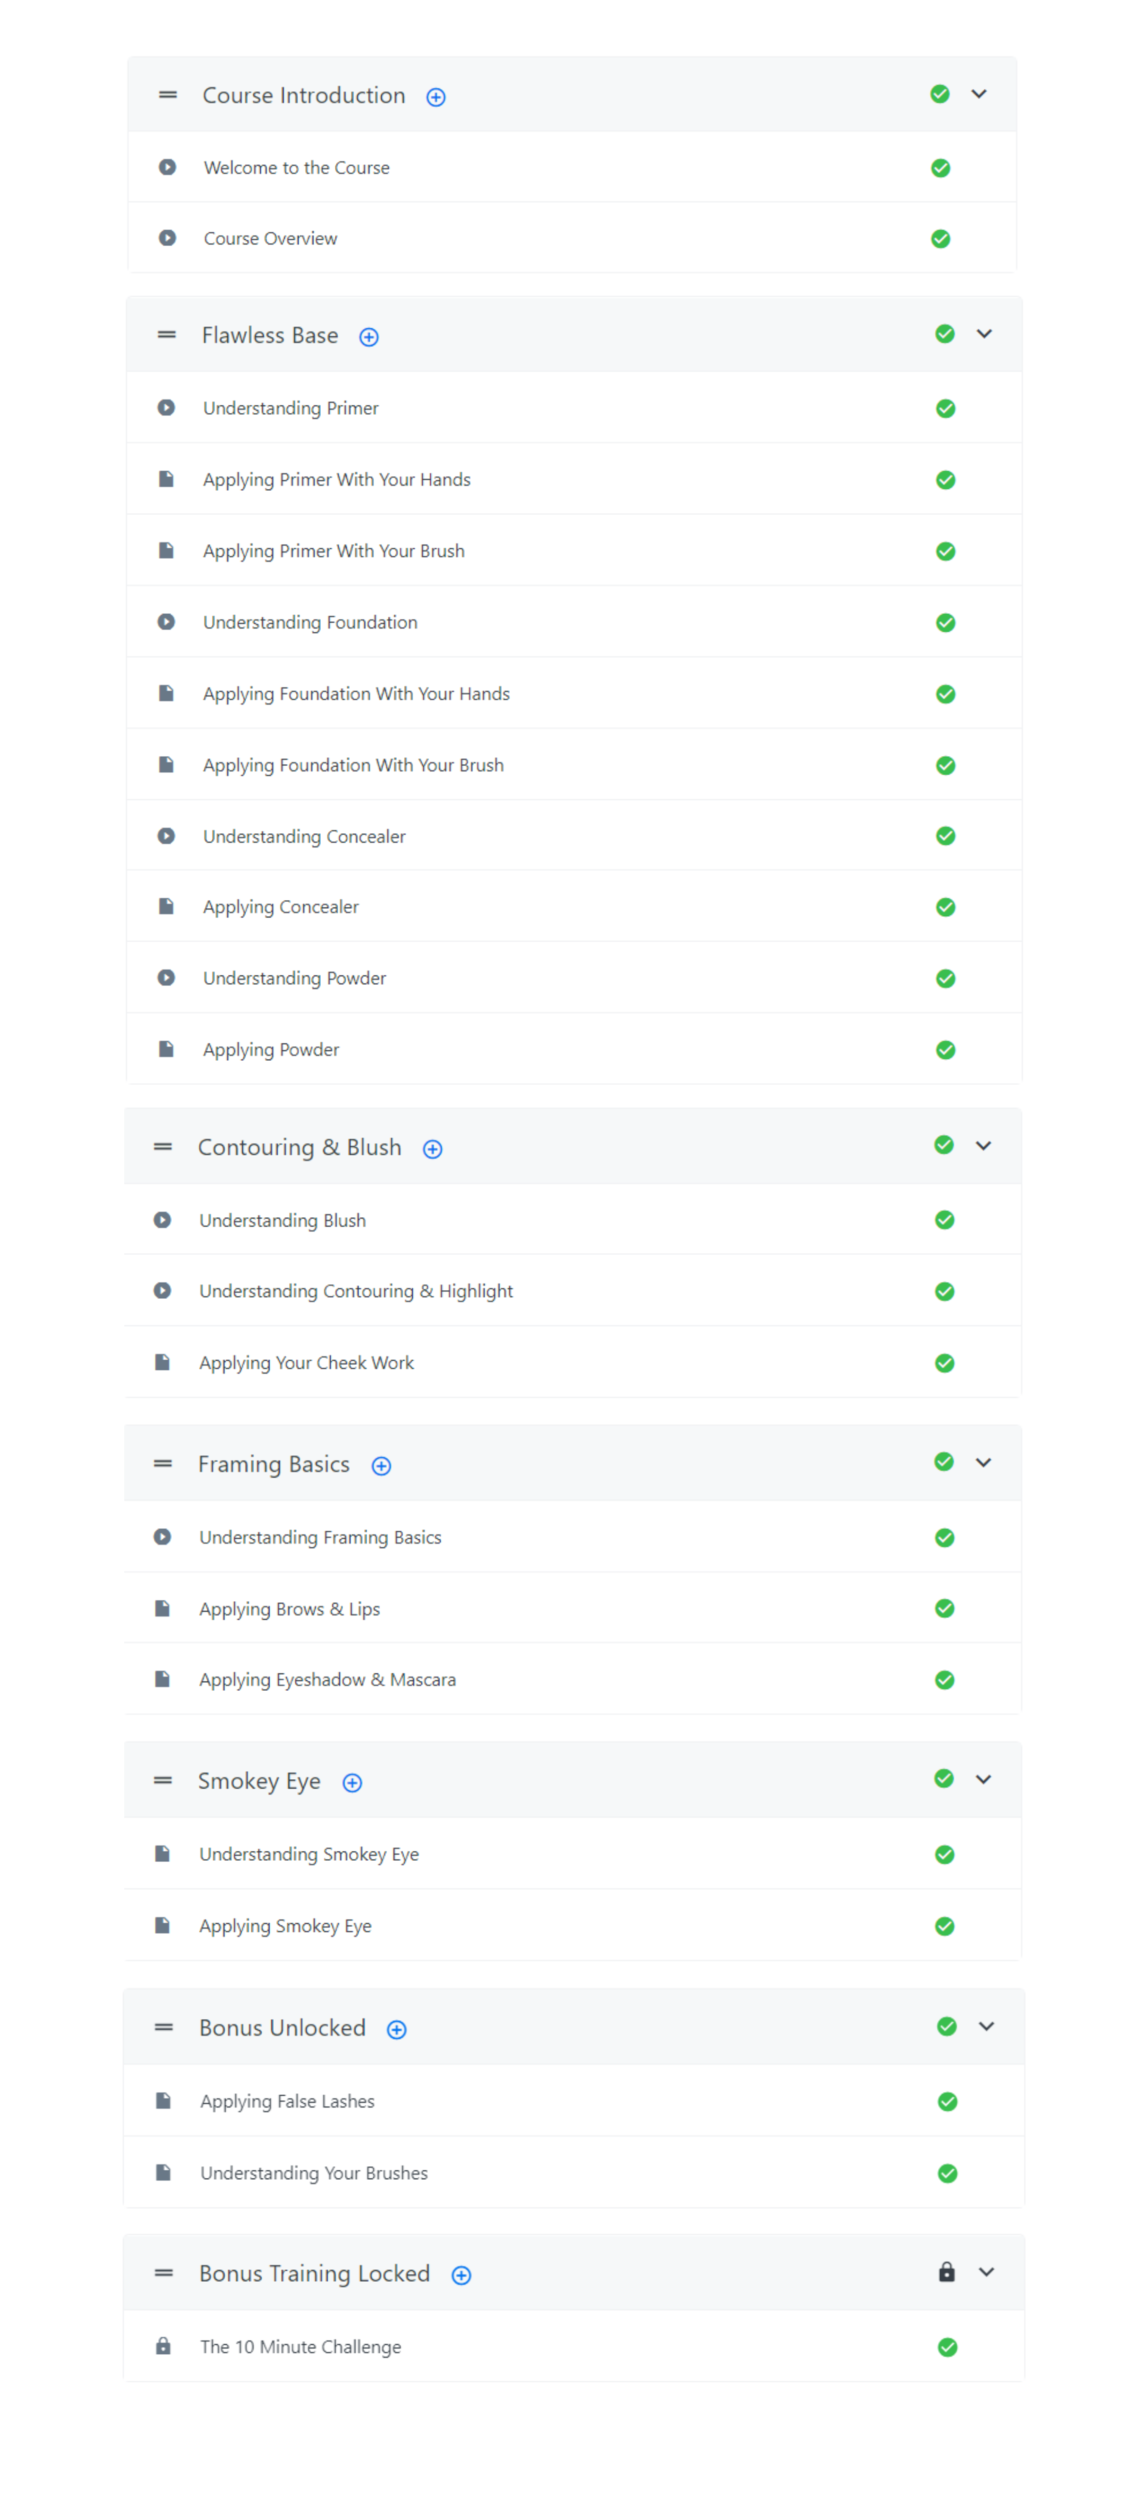Click the document icon for Applying Concealer
1147x2500 pixels.
(166, 906)
